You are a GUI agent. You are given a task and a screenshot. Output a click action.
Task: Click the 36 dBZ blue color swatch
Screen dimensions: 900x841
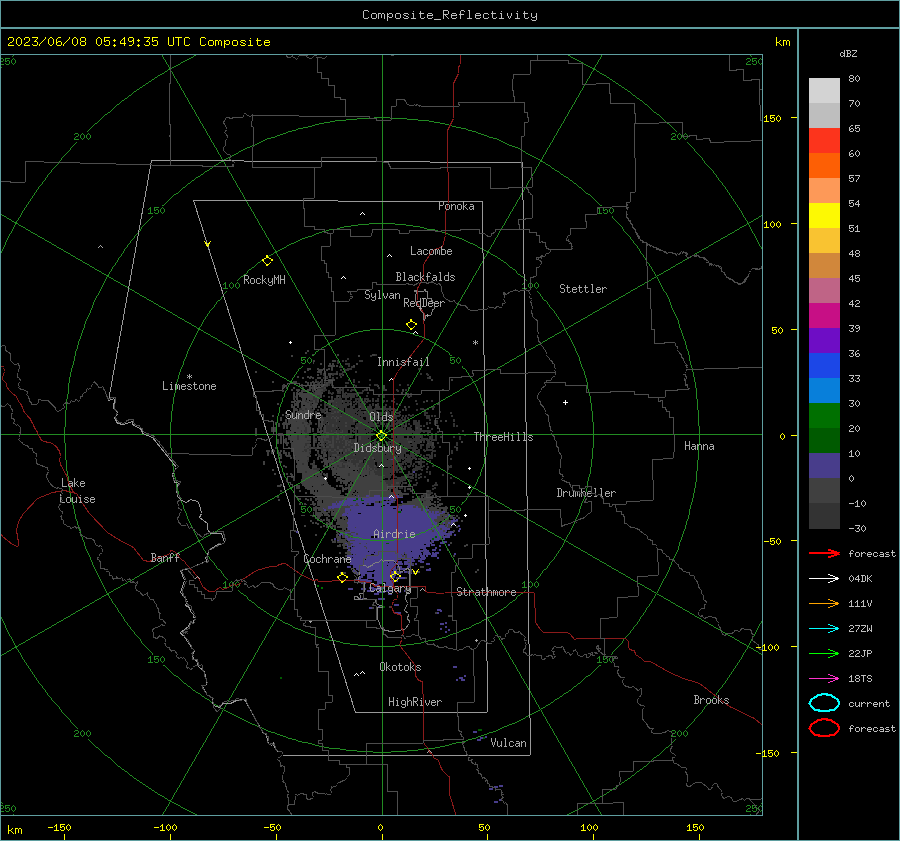[824, 366]
